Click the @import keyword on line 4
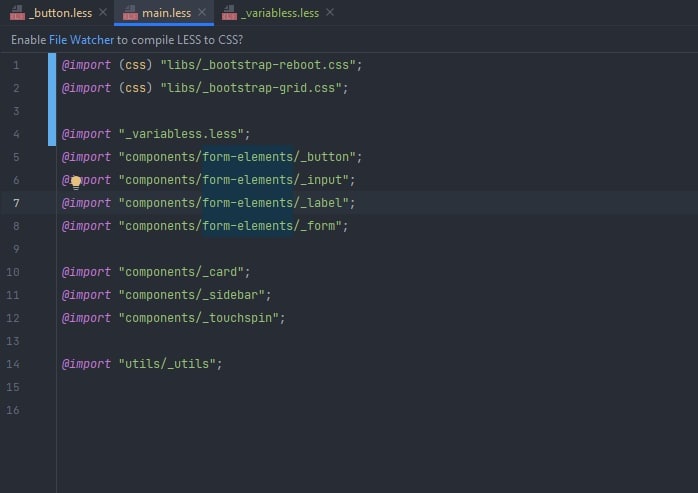 [x=86, y=134]
